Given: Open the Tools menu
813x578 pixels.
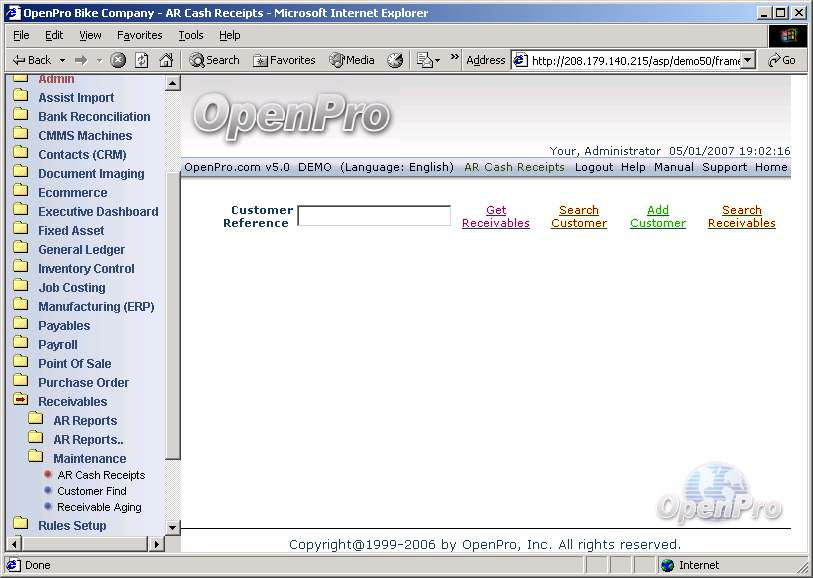Looking at the screenshot, I should coord(190,35).
